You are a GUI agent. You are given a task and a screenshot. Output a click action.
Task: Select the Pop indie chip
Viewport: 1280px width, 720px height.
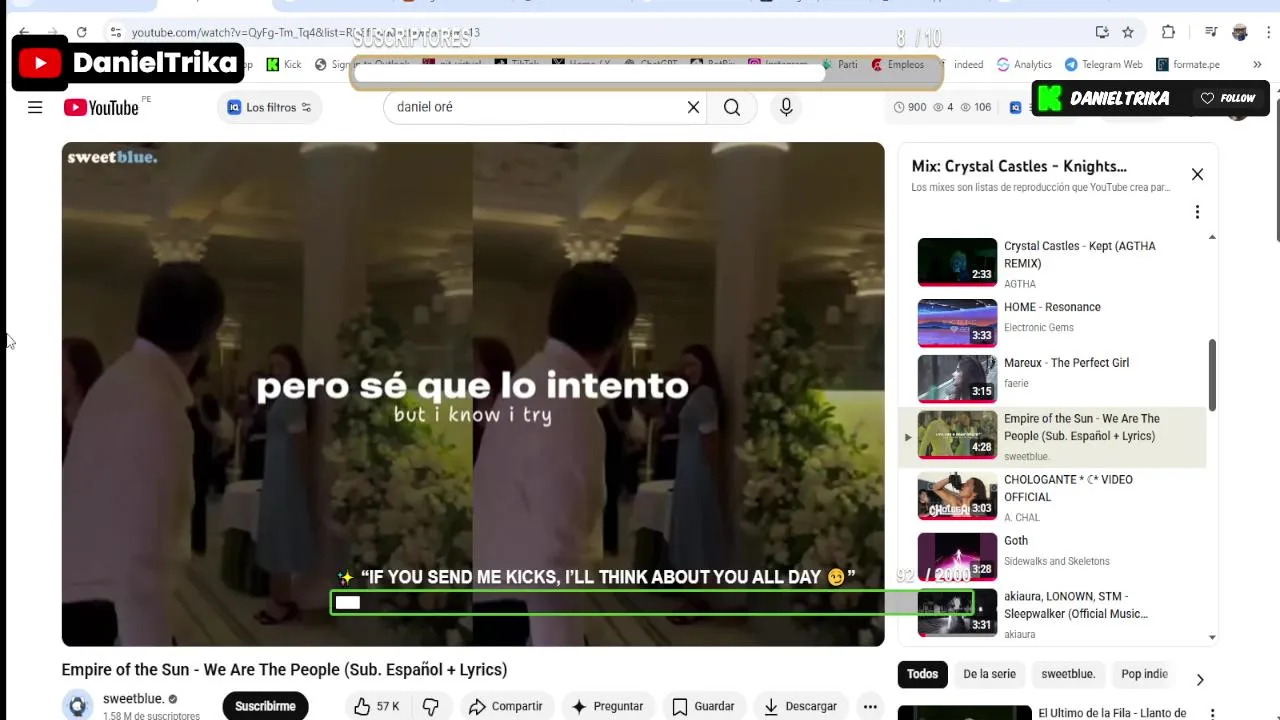point(1144,674)
